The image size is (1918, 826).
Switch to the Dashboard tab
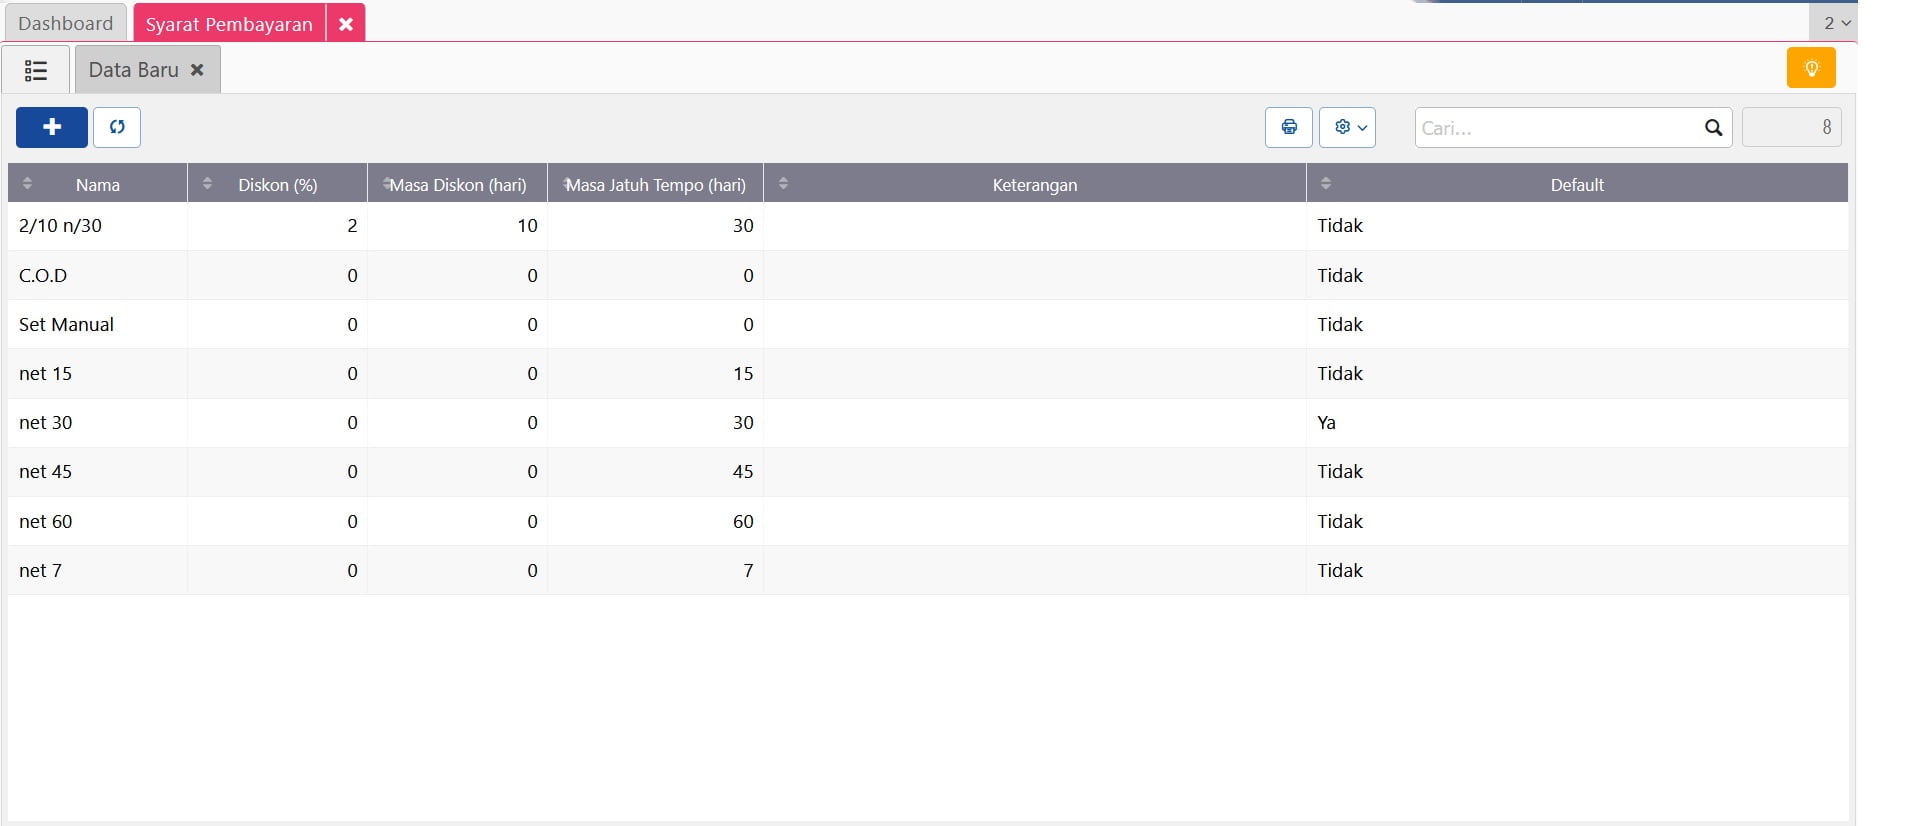pos(66,23)
